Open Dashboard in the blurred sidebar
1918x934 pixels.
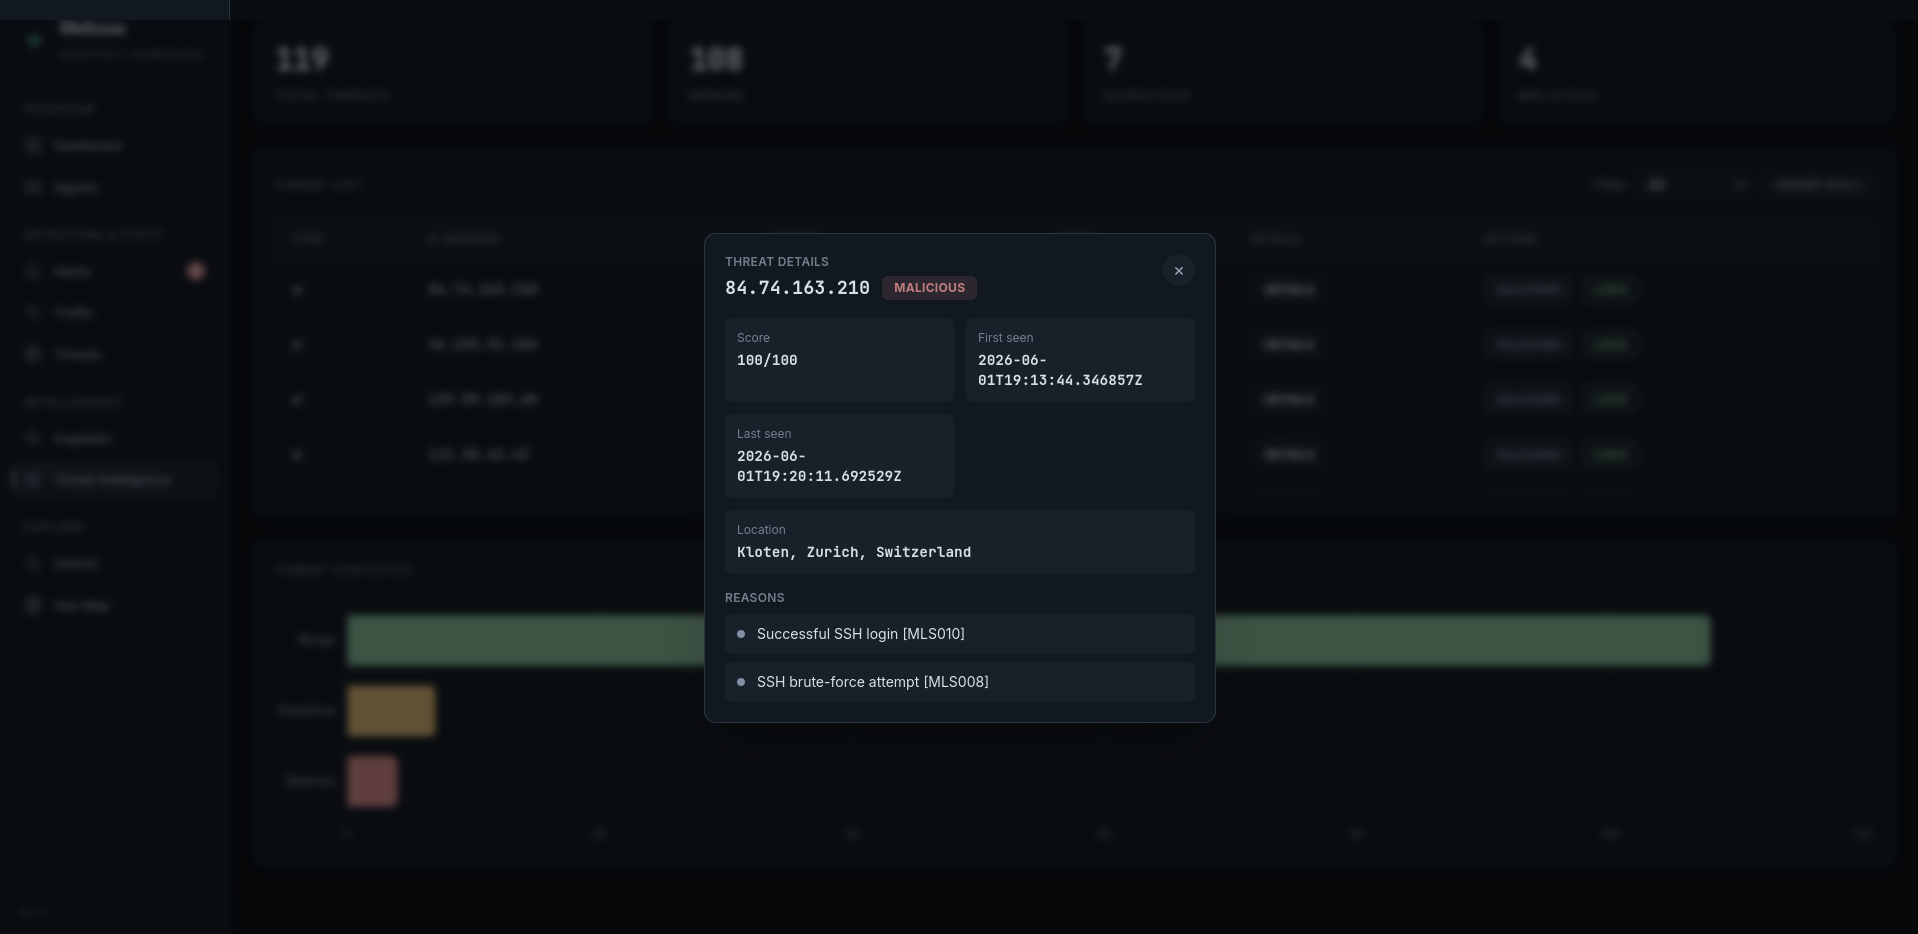pyautogui.click(x=88, y=146)
